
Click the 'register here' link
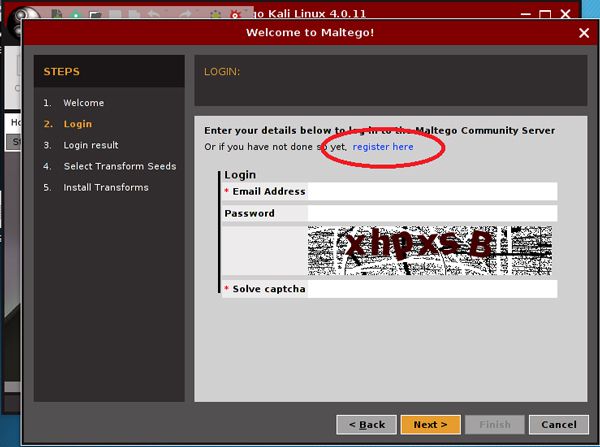point(383,147)
